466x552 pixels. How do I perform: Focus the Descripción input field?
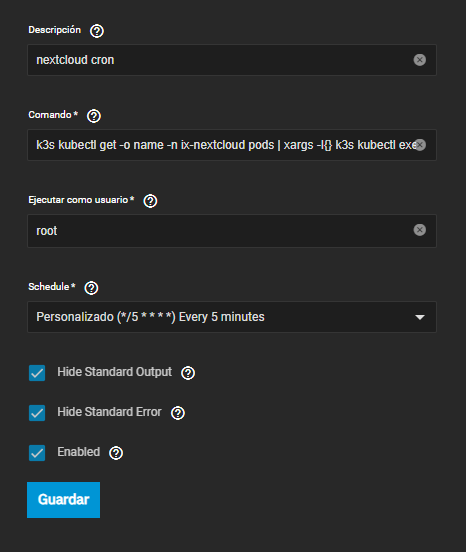click(x=232, y=60)
